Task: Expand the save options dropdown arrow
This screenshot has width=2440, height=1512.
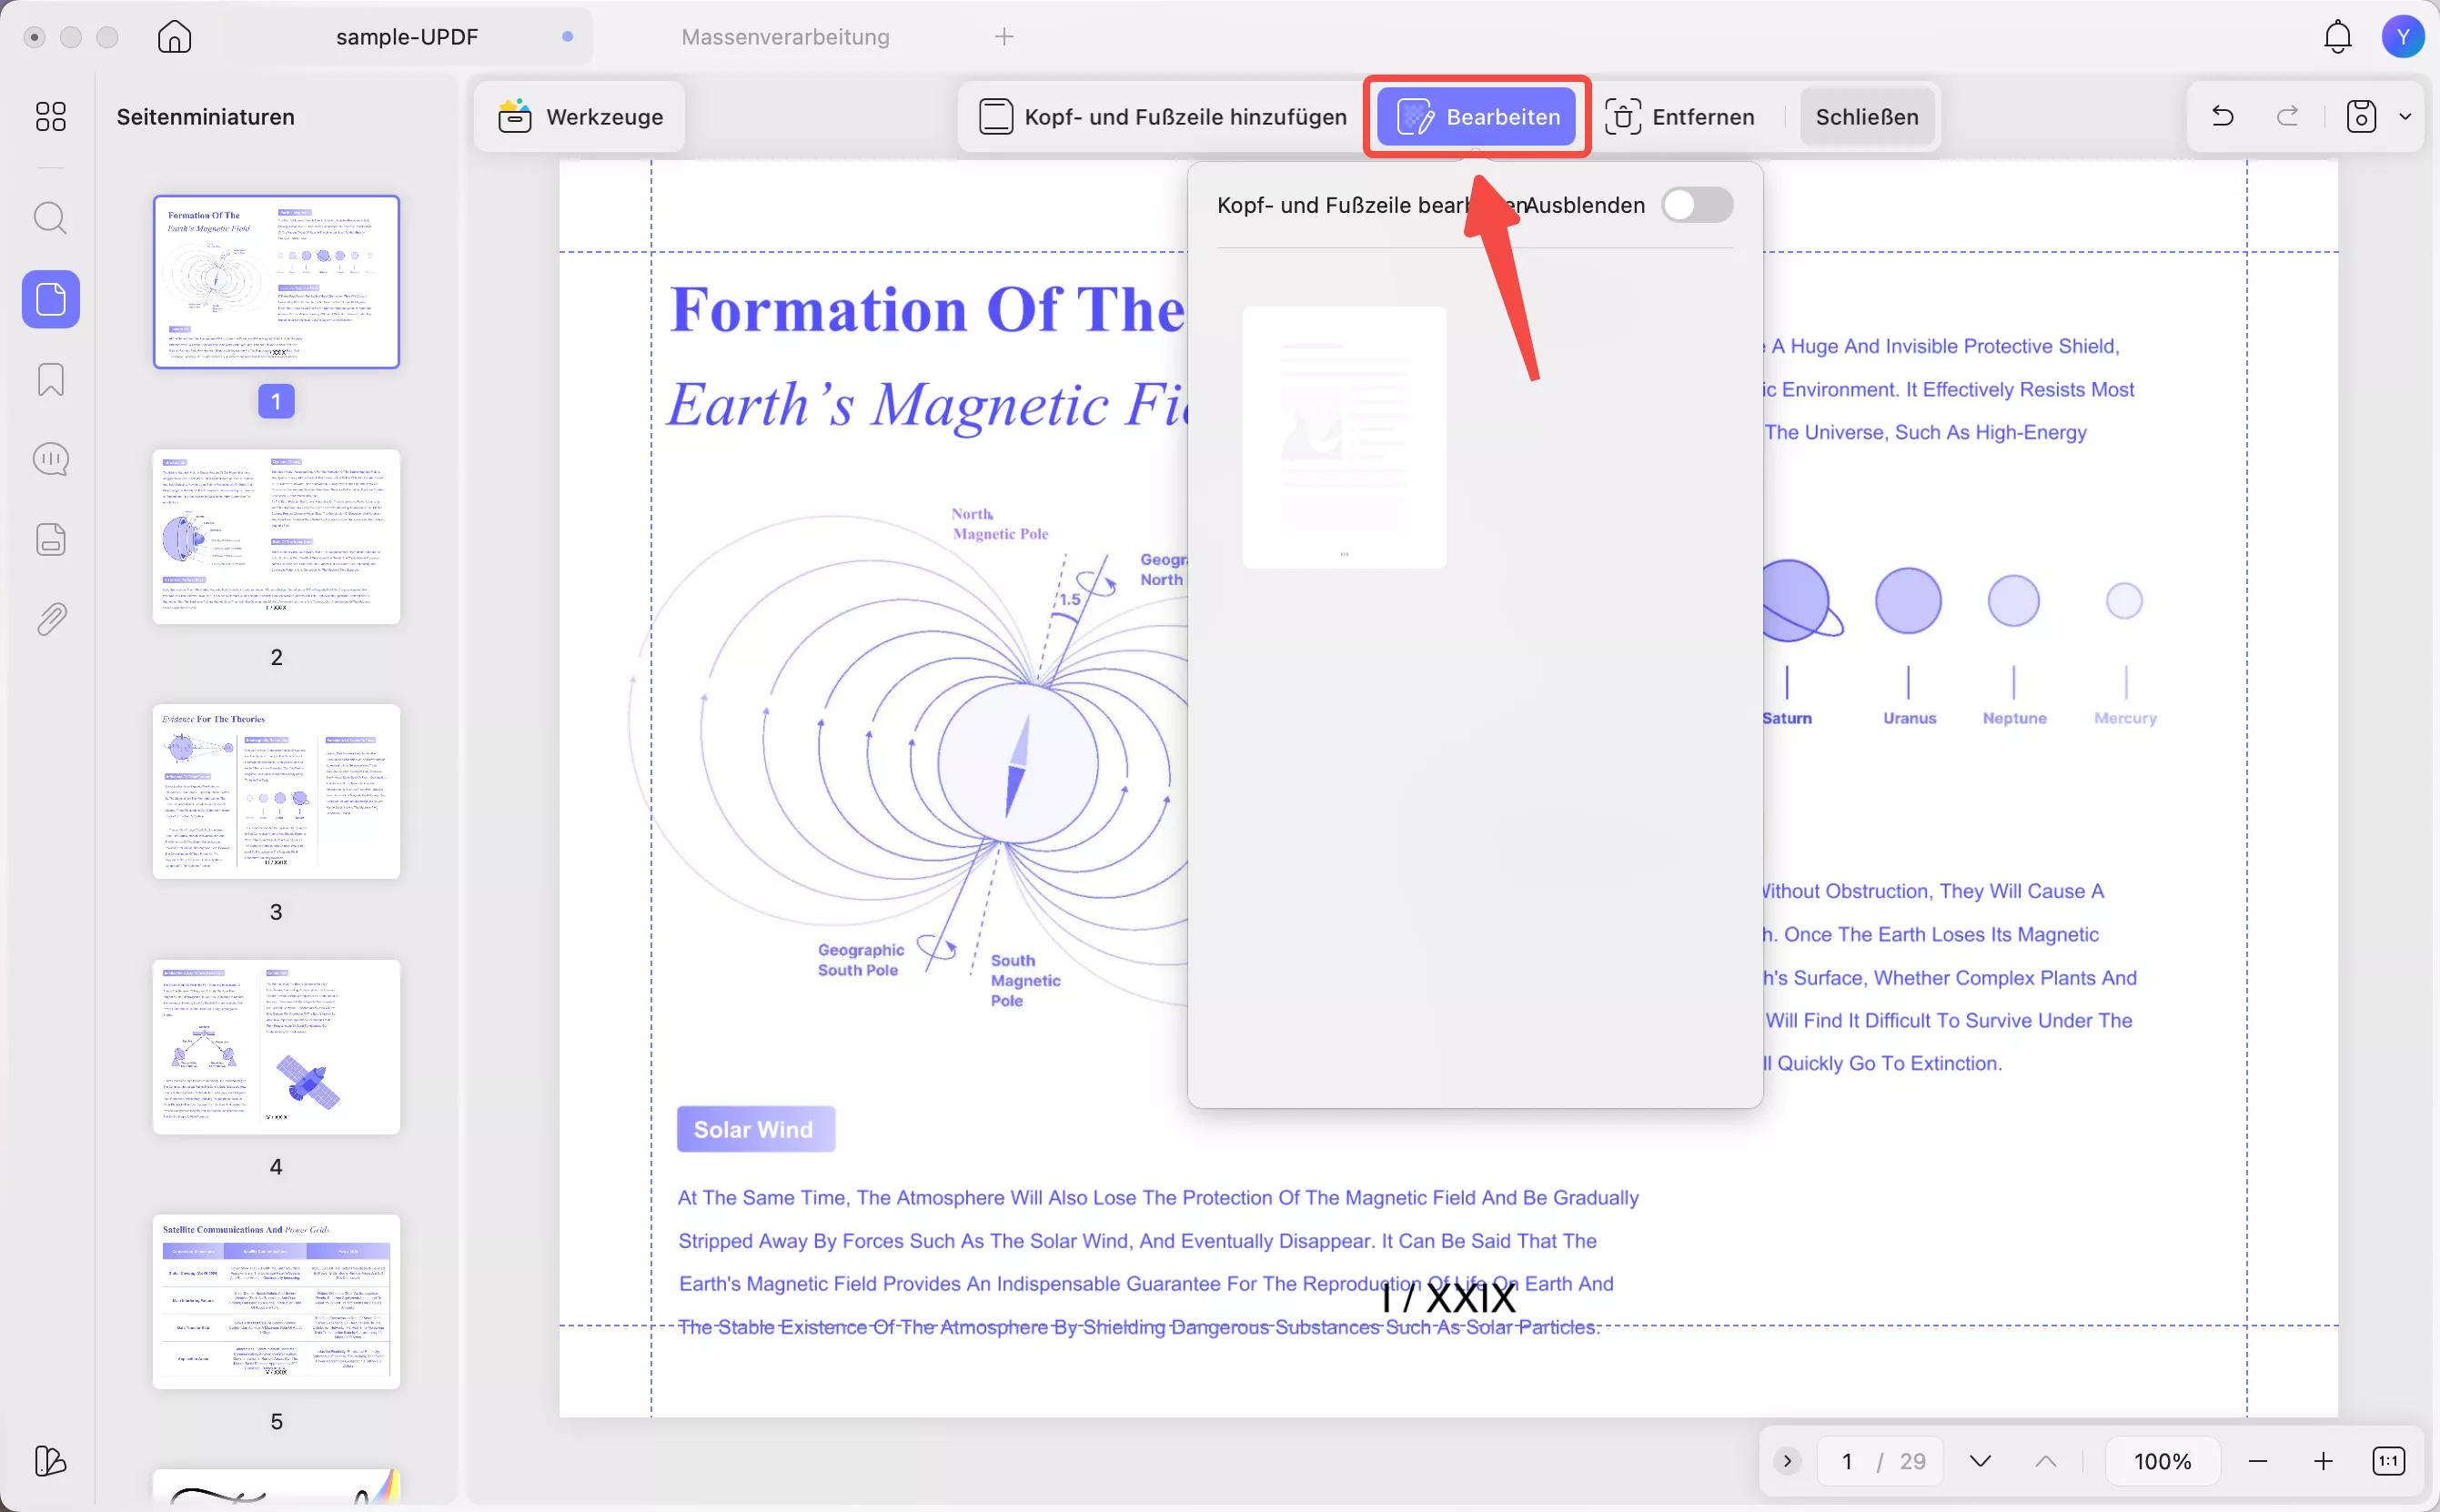Action: click(2405, 116)
